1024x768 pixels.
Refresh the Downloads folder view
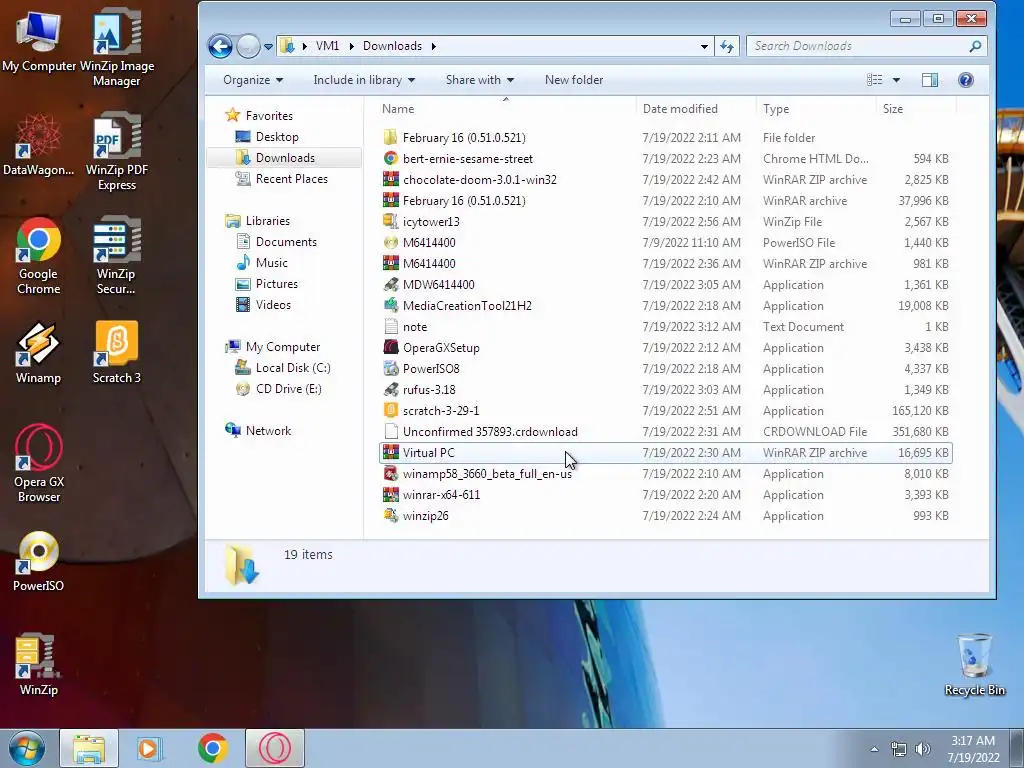click(x=727, y=46)
